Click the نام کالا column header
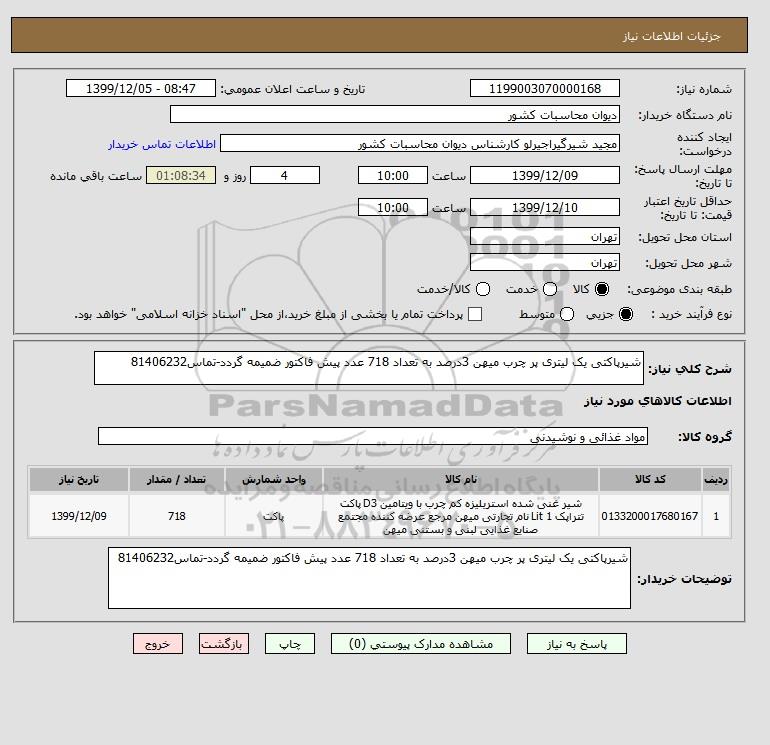 pos(461,479)
